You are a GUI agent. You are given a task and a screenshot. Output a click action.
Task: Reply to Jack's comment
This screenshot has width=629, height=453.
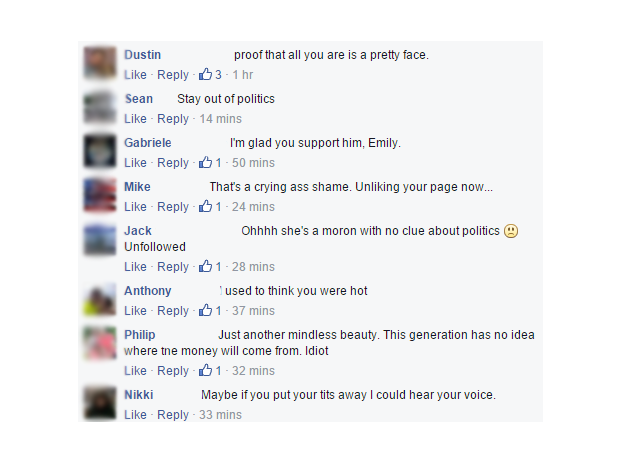(172, 266)
